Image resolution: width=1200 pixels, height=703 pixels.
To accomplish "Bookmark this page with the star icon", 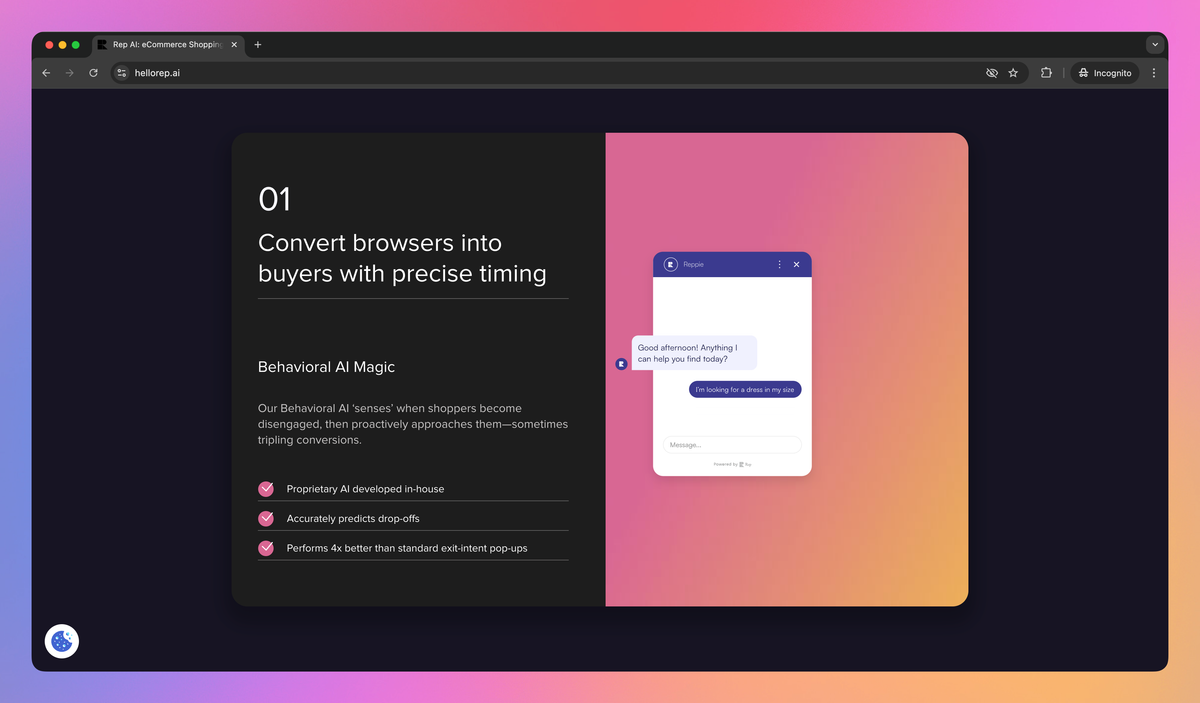I will (x=1013, y=73).
